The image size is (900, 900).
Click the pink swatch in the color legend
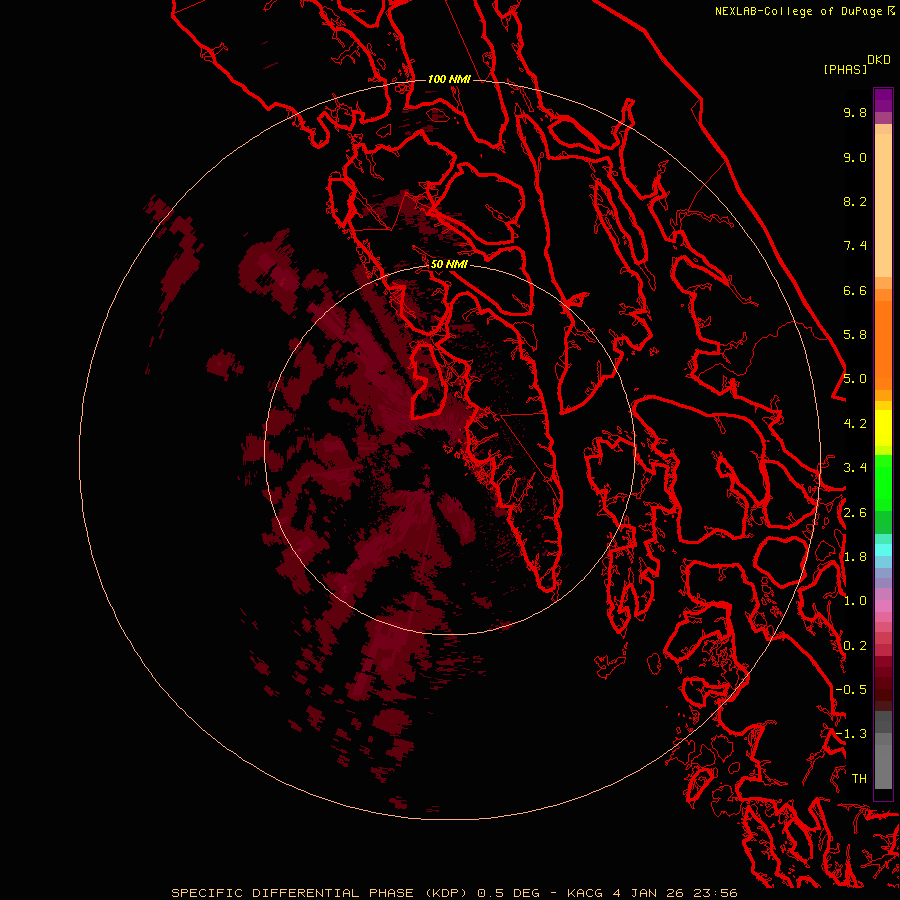pyautogui.click(x=883, y=606)
